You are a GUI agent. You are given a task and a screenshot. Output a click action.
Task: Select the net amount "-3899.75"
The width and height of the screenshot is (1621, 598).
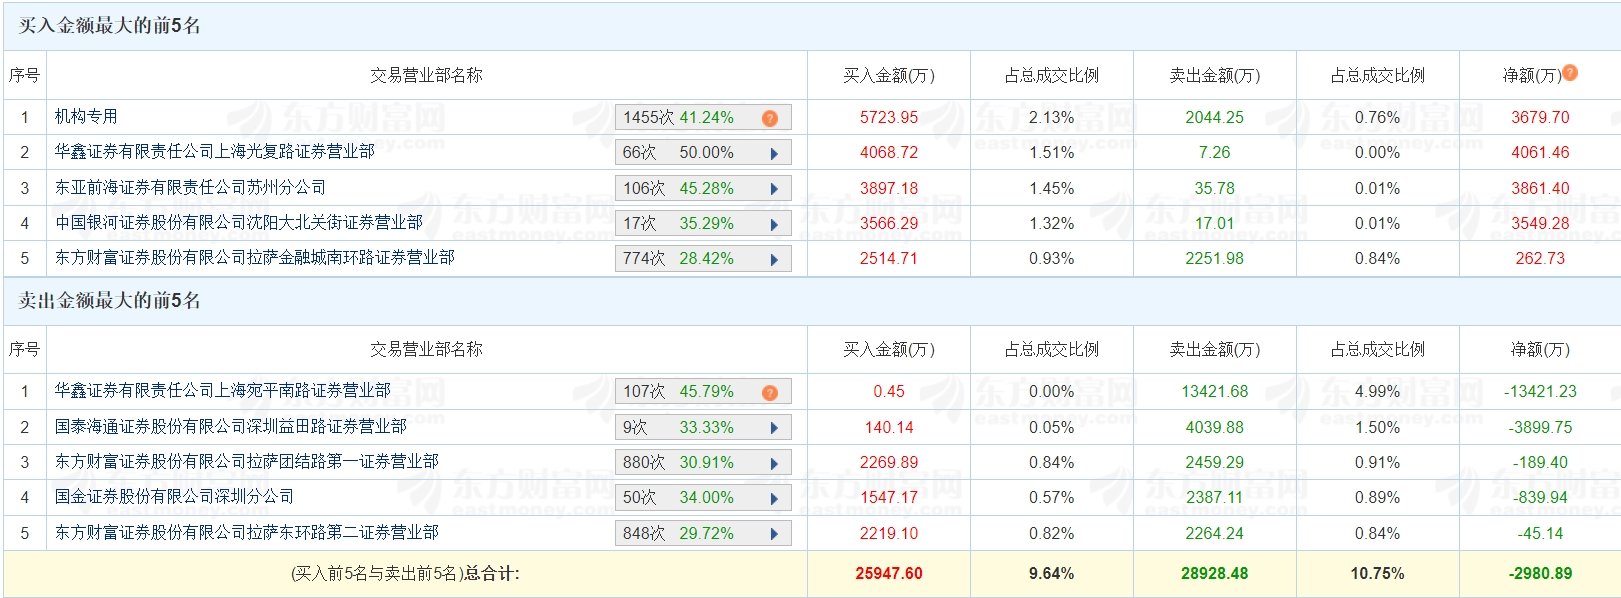tap(1541, 428)
